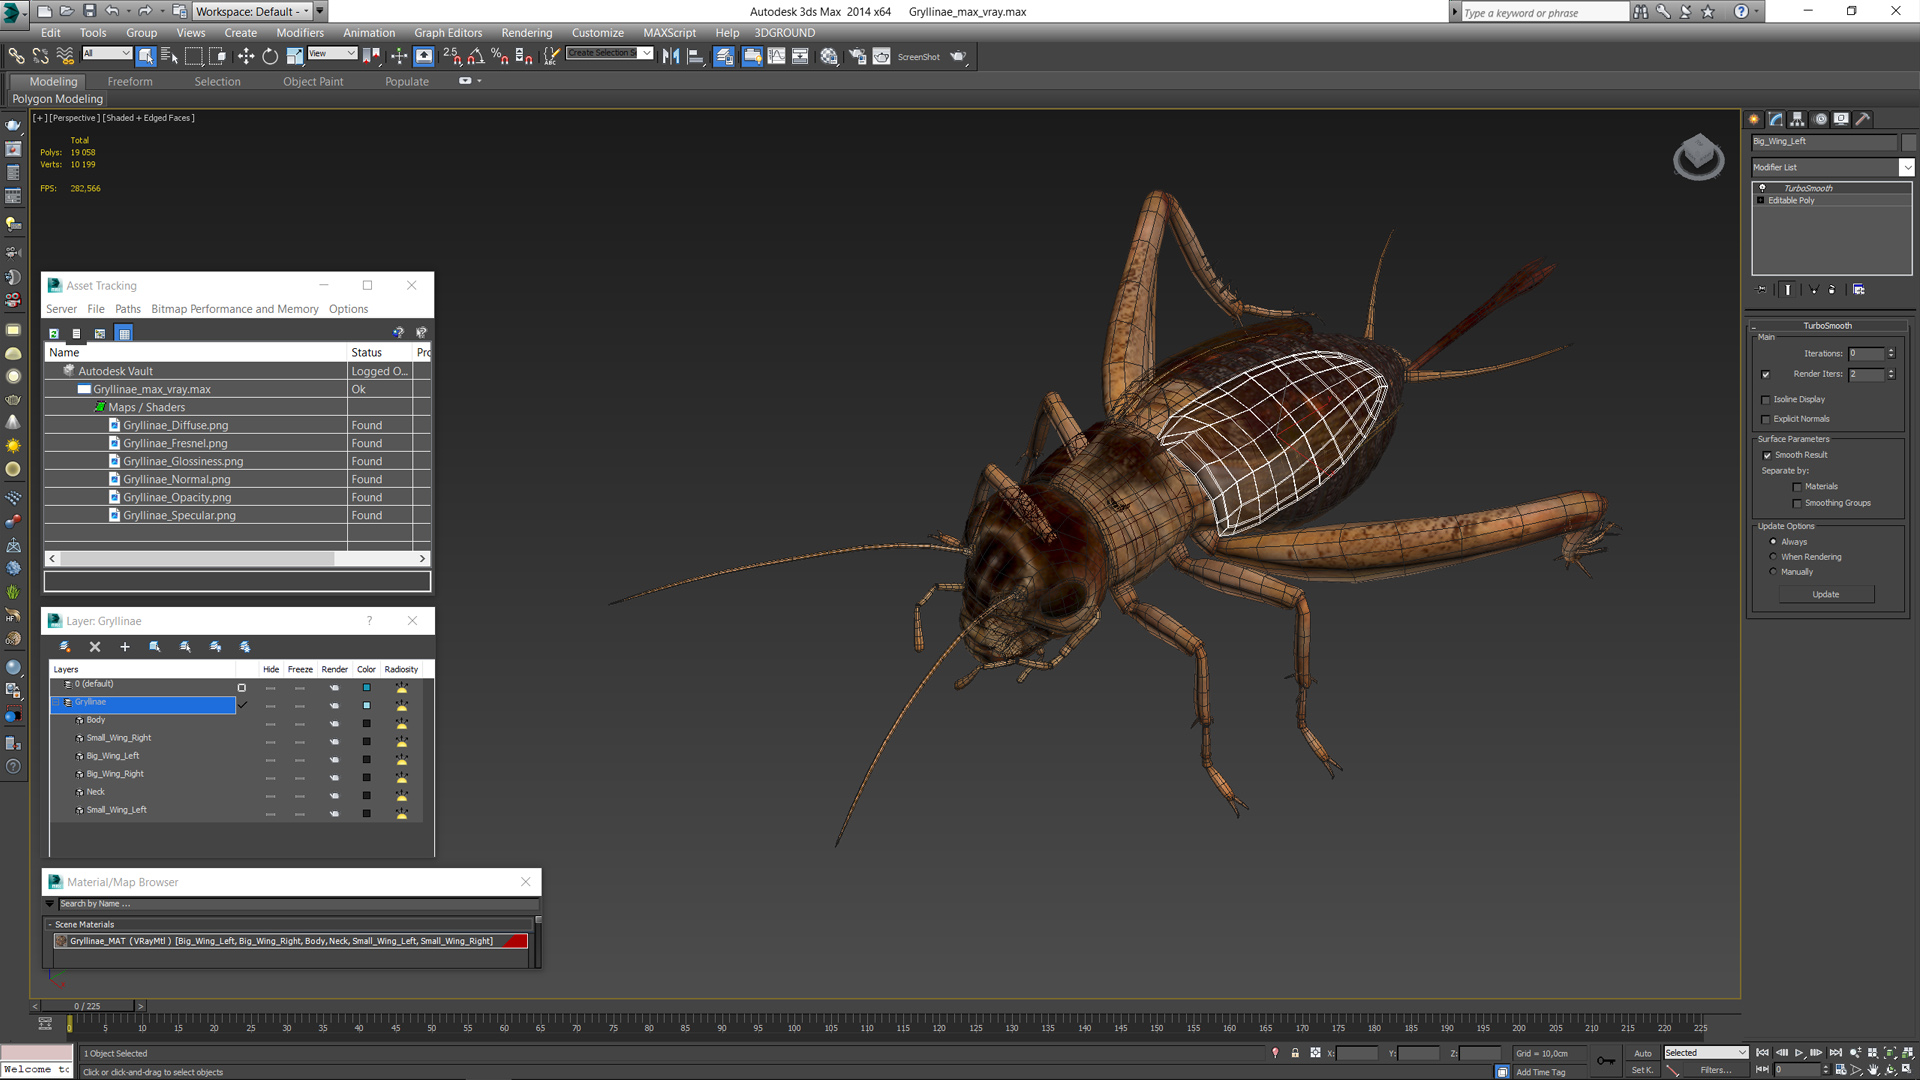Viewport: 1920px width, 1080px height.
Task: Enable Separate by Smoothing Groups checkbox
Action: pyautogui.click(x=1797, y=504)
